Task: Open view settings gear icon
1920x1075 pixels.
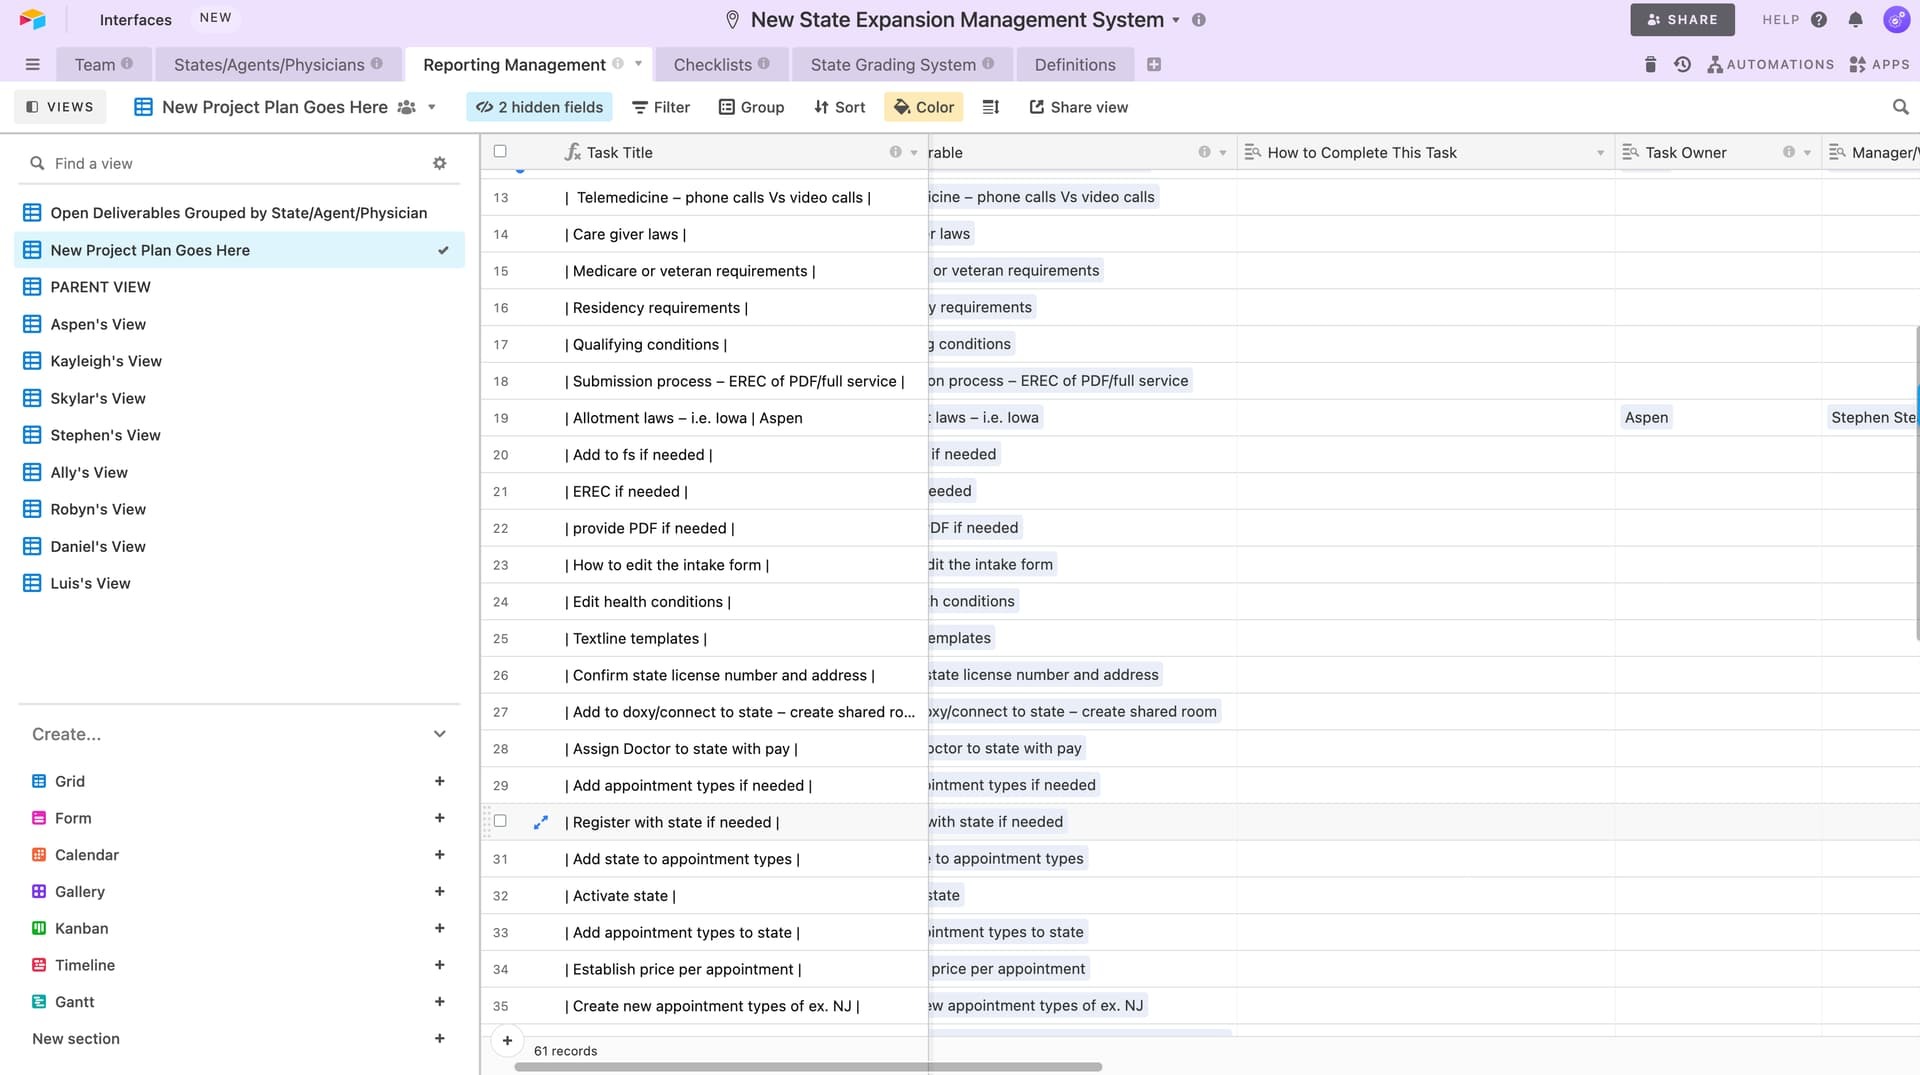Action: pos(439,163)
